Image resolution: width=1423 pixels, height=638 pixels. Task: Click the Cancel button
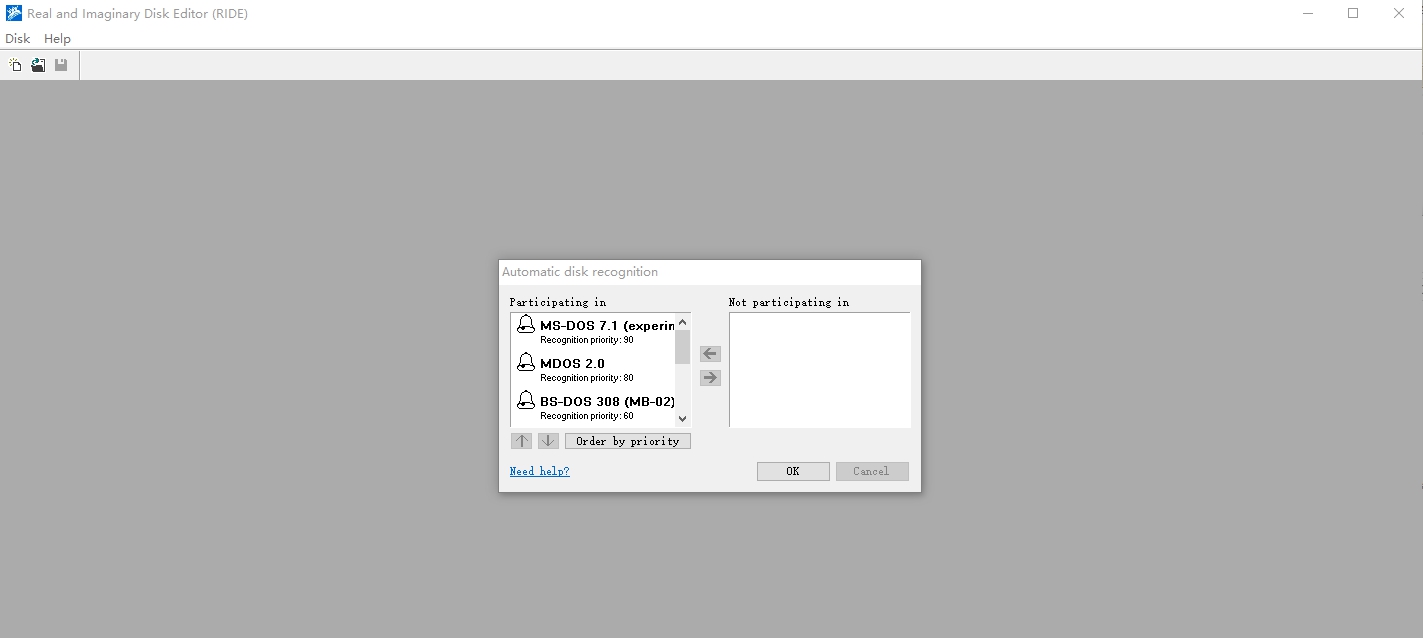pos(871,471)
